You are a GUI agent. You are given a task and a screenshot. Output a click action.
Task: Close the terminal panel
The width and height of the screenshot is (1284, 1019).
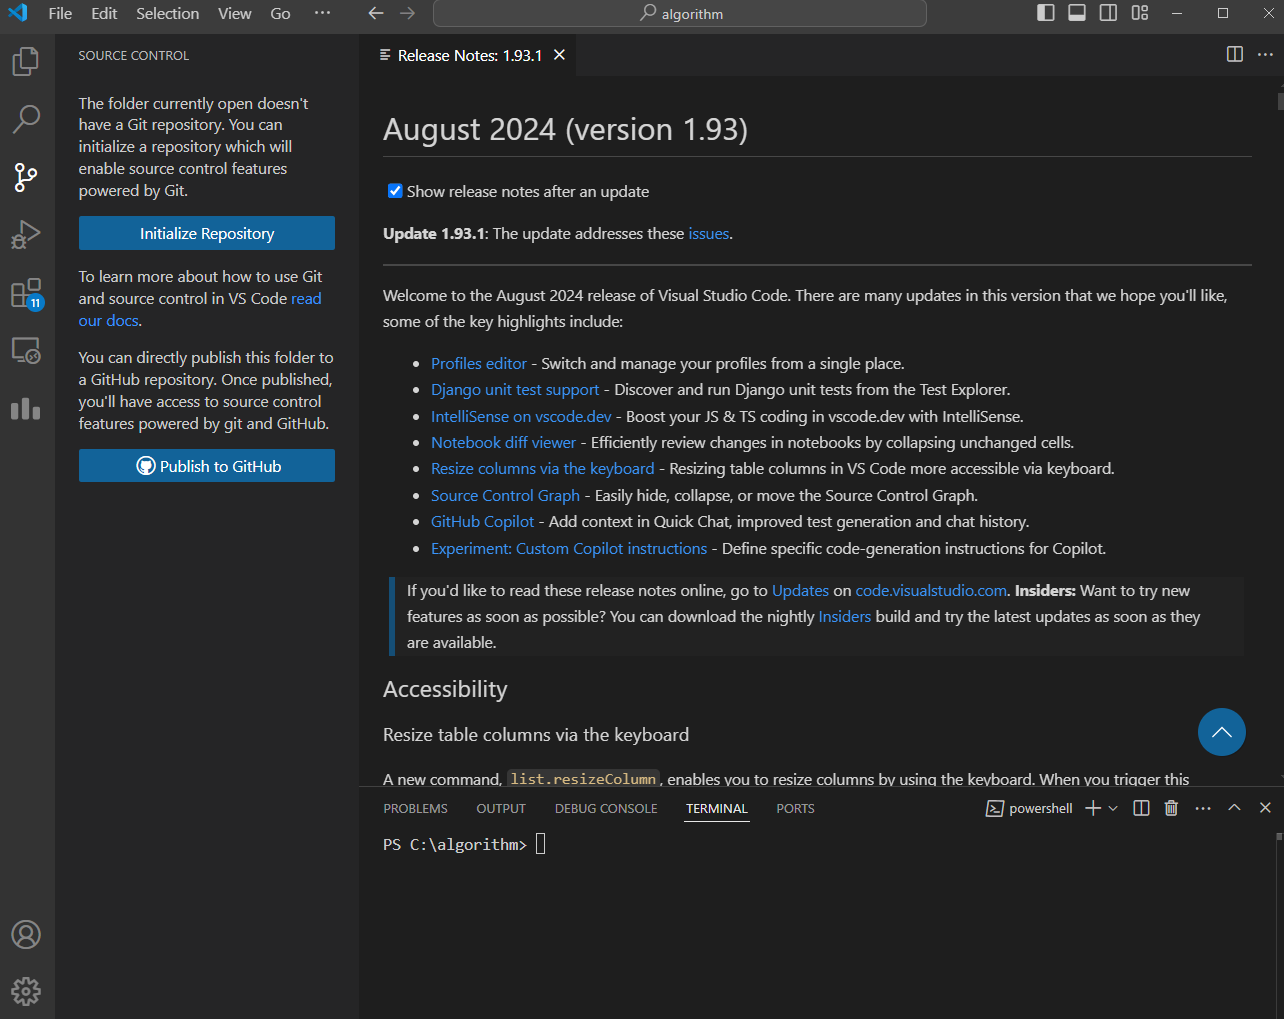[1265, 808]
